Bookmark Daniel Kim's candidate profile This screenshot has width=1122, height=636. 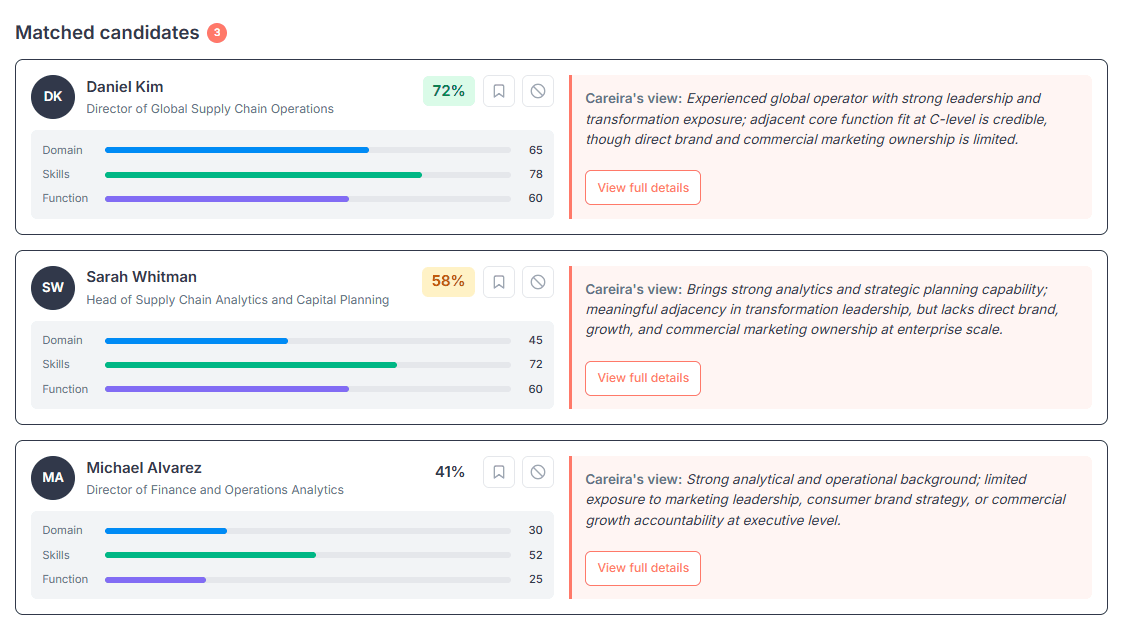(x=498, y=90)
